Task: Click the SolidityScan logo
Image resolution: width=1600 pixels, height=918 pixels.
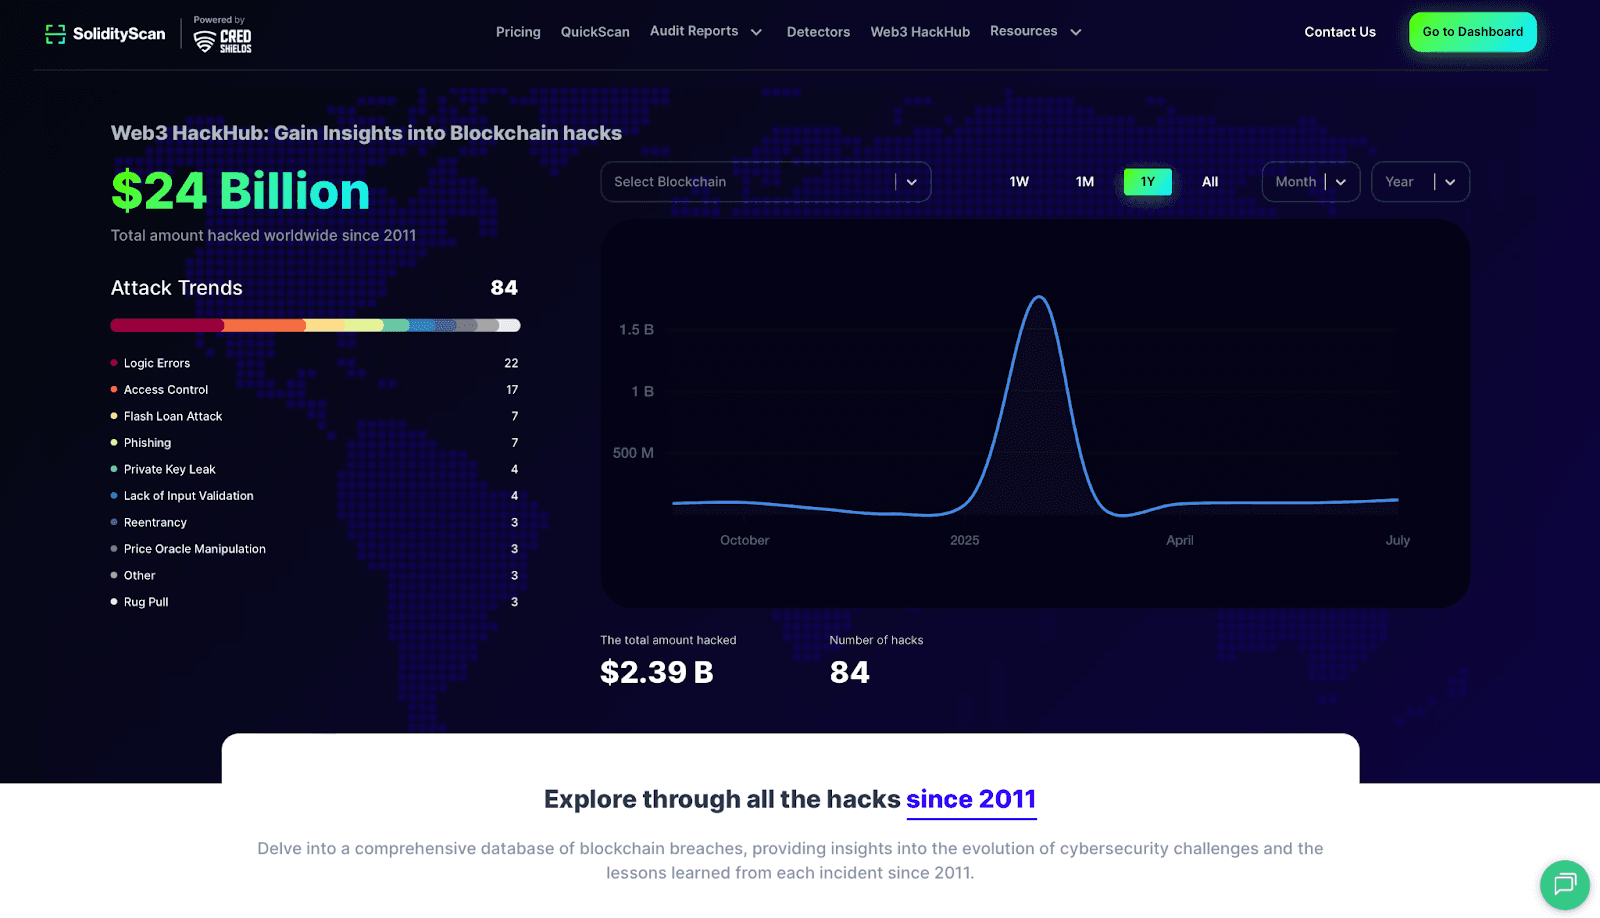Action: pyautogui.click(x=105, y=34)
